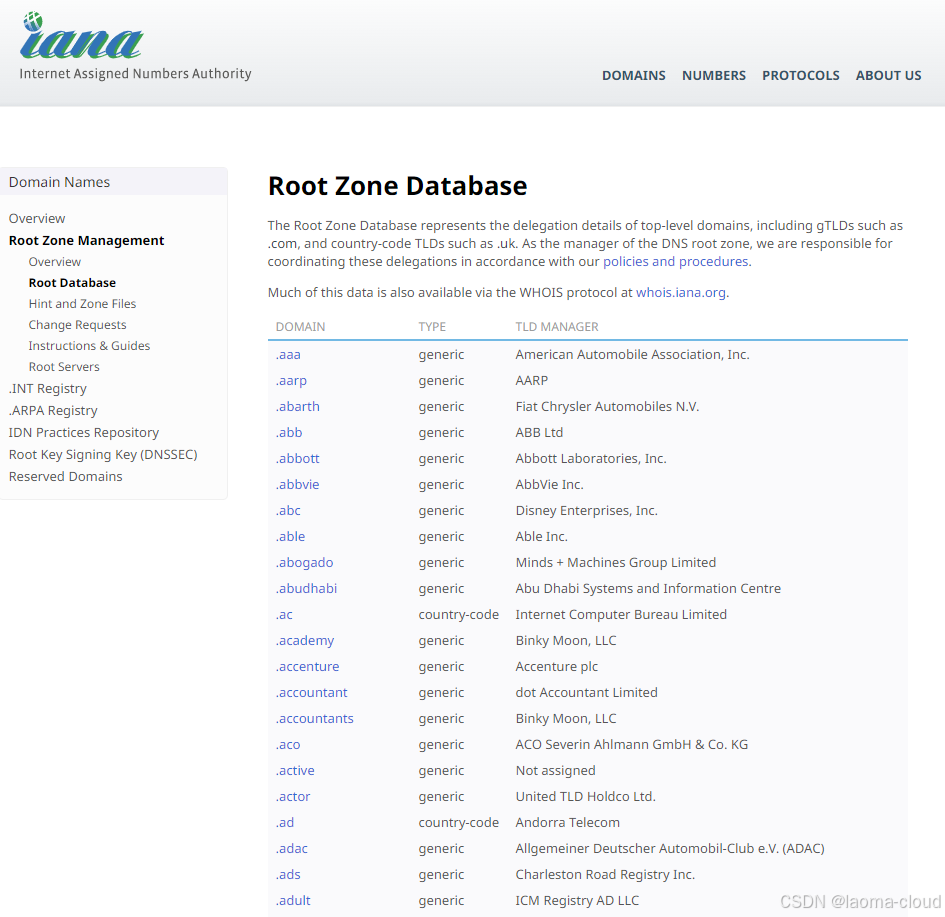945x917 pixels.
Task: Click 'Minds + Machines Group Limited' cell
Action: point(615,563)
